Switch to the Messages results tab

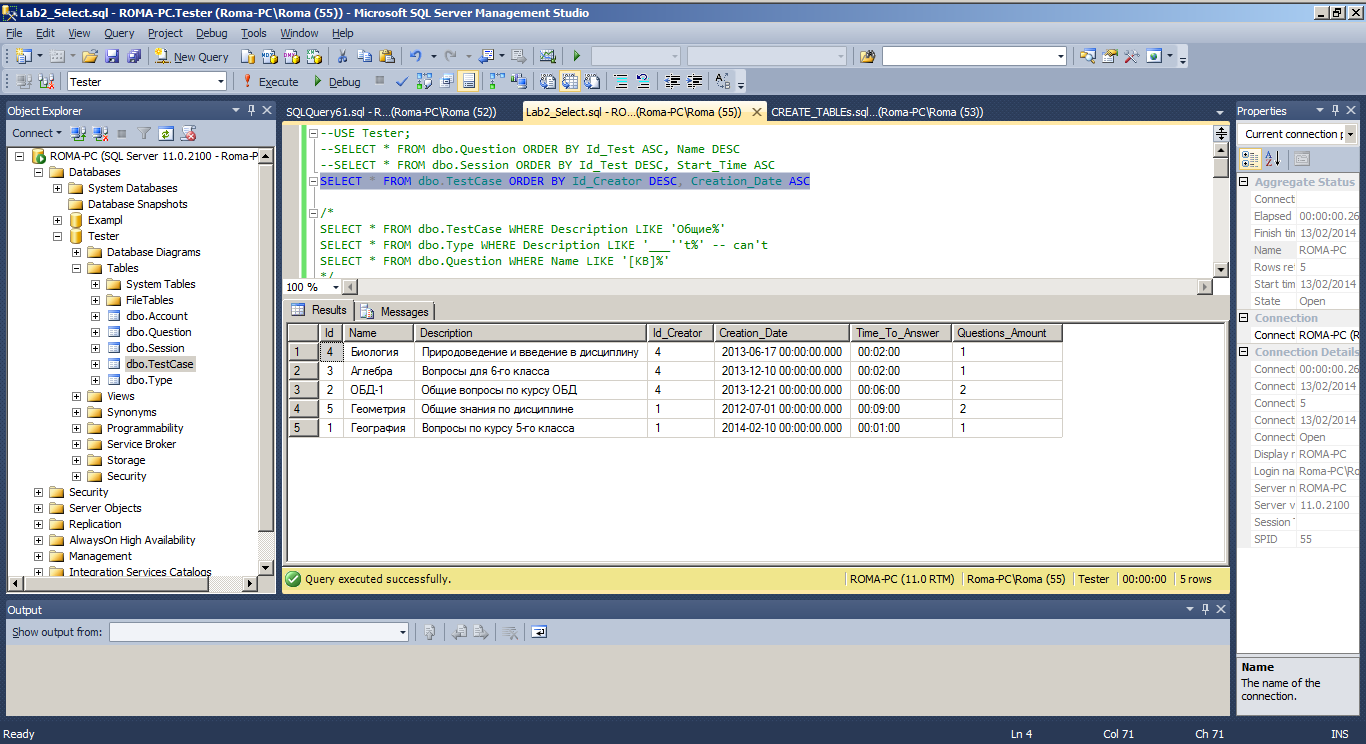[395, 311]
